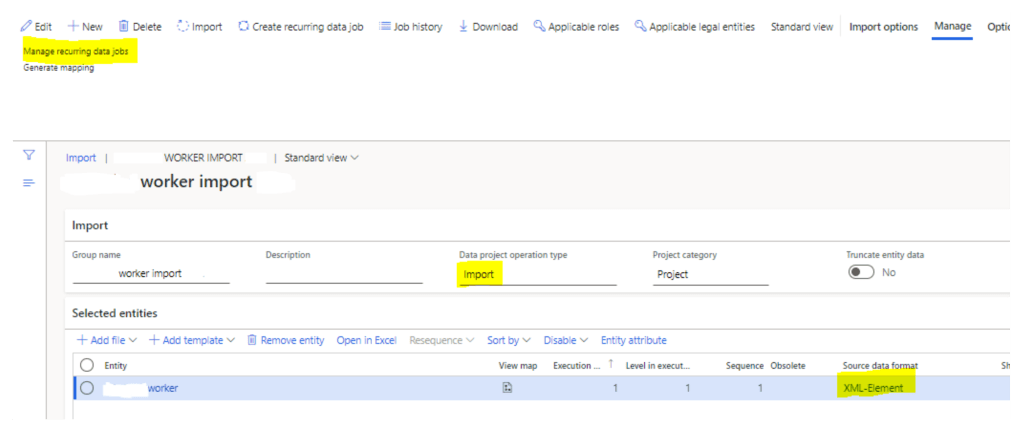Viewport: 1024px width, 433px height.
Task: Select the worker entity row radio button
Action: pos(87,388)
